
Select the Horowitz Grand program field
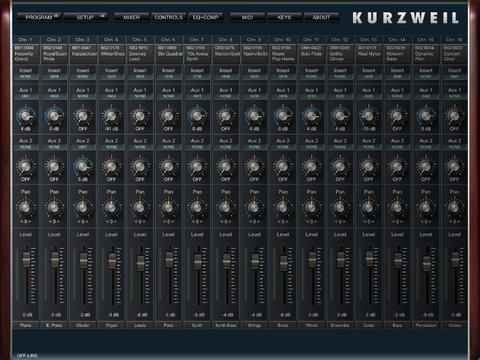pos(26,53)
